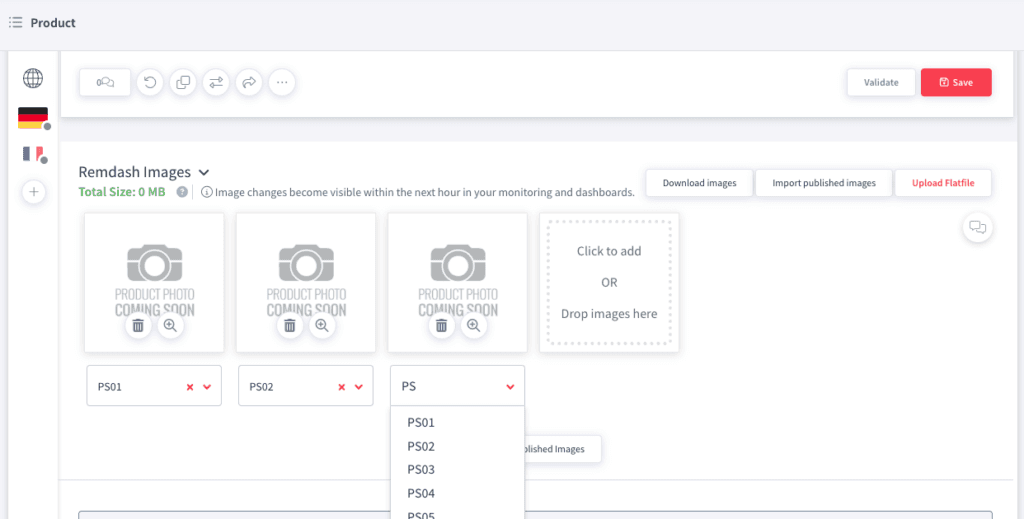
Task: Delete the first product image with trash icon
Action: 138,325
